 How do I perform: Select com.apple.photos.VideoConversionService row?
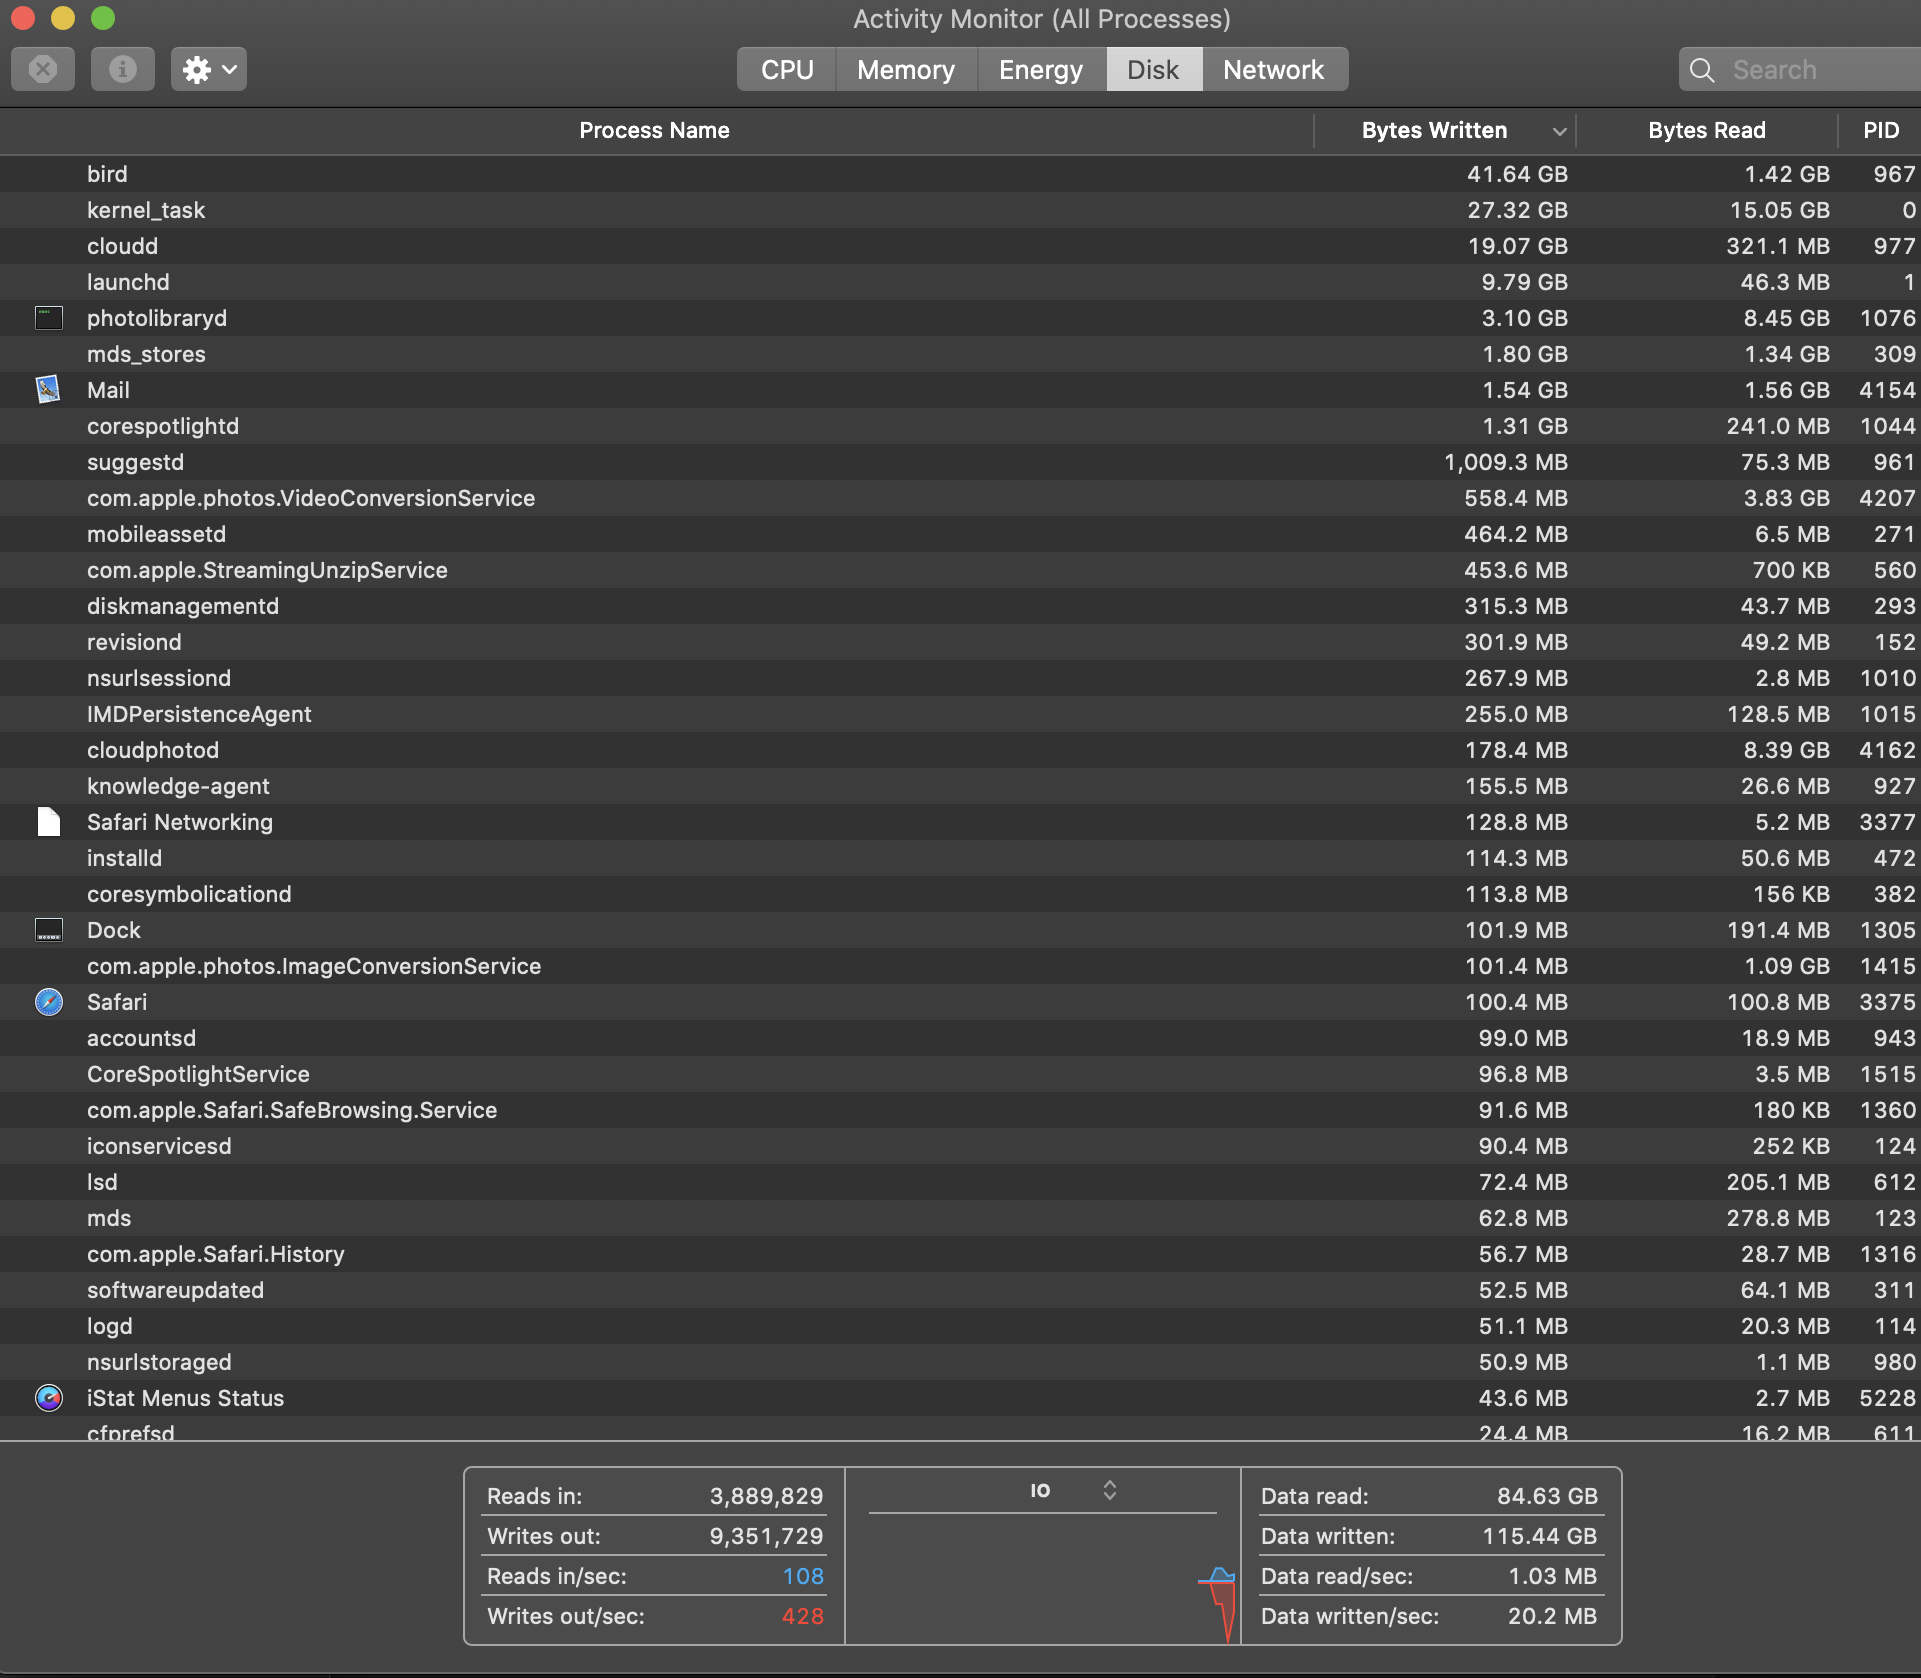(960, 498)
